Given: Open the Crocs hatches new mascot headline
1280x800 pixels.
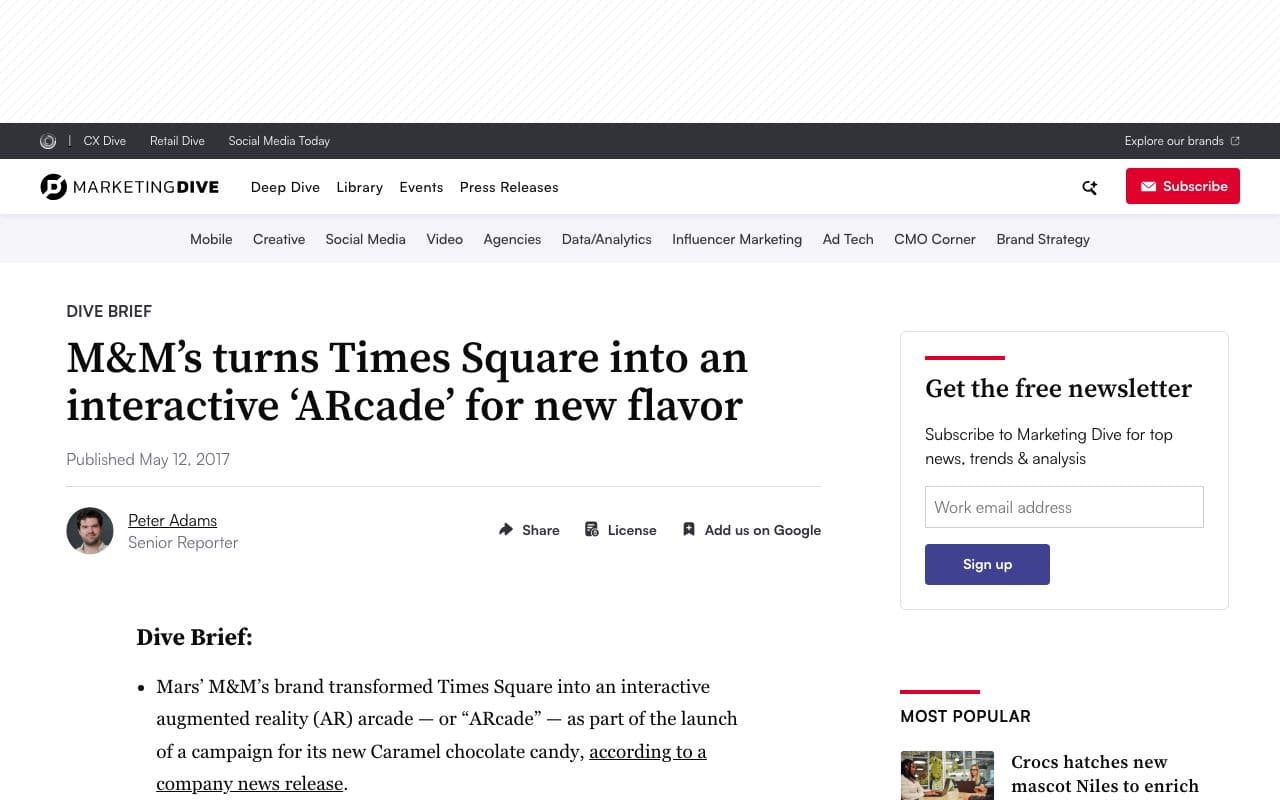Looking at the screenshot, I should 1105,774.
